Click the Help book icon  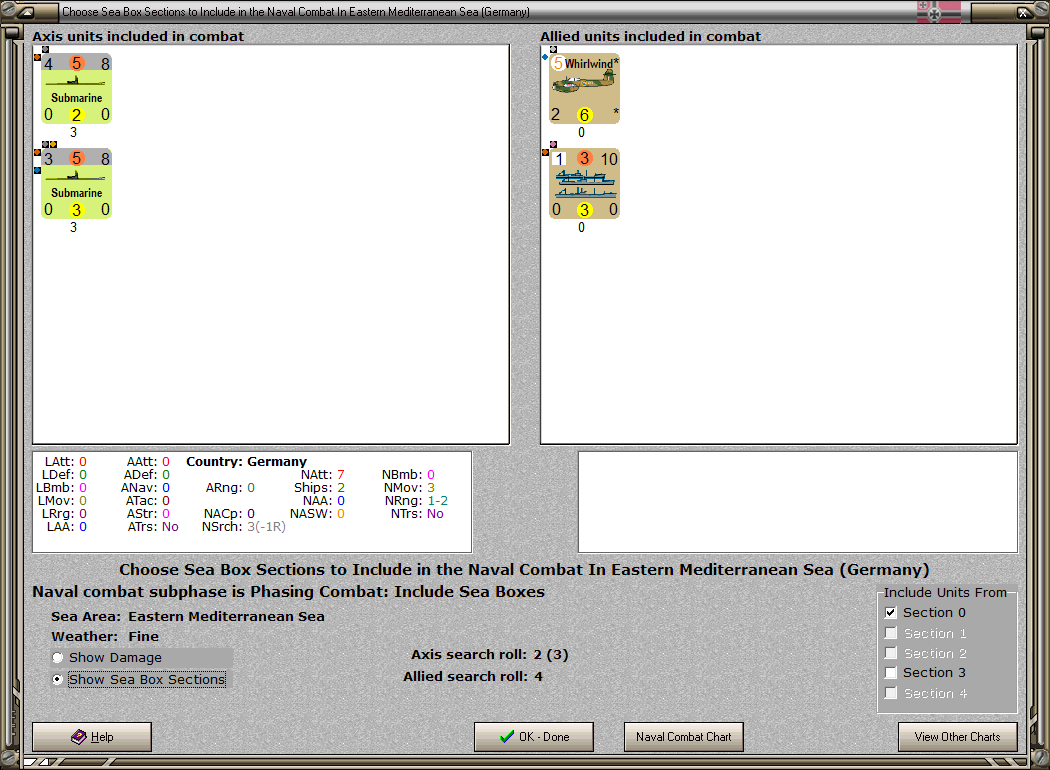coord(78,737)
